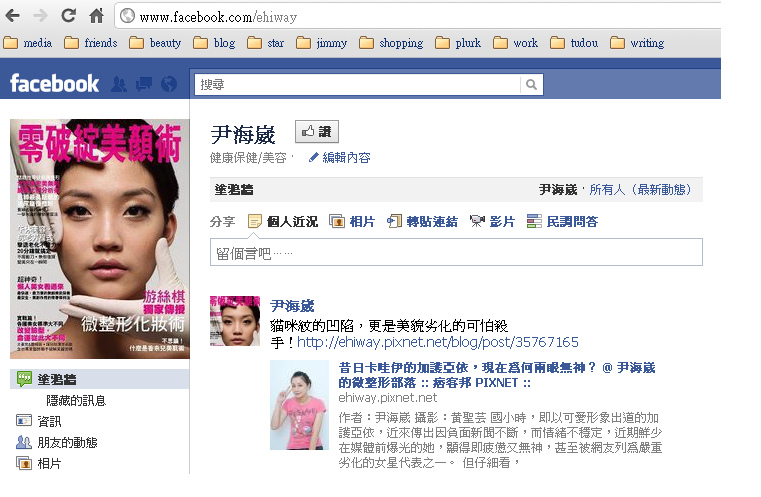Click the globe icon in the address bar
Viewport: 761px width, 497px height.
tap(127, 16)
